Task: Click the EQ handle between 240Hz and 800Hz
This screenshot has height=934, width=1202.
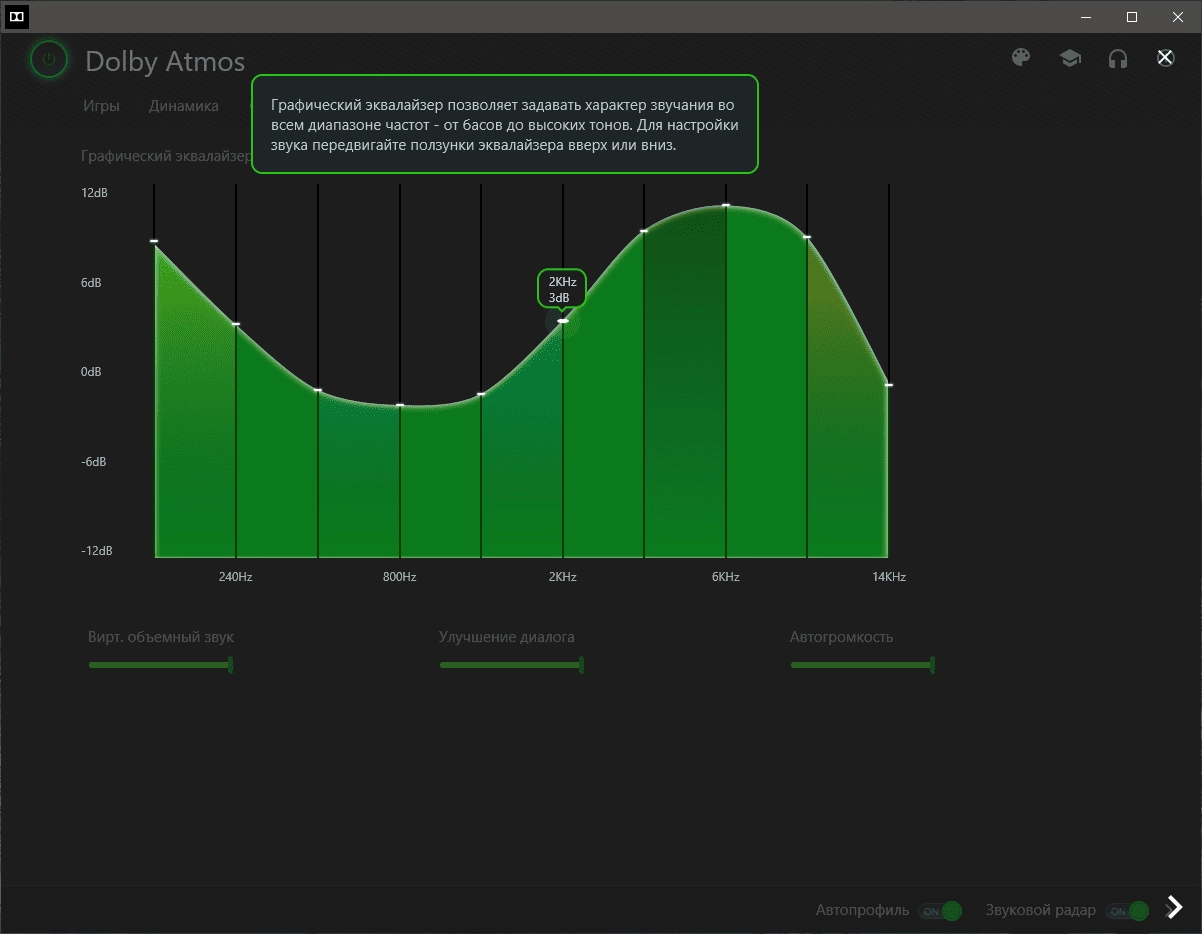Action: [318, 390]
